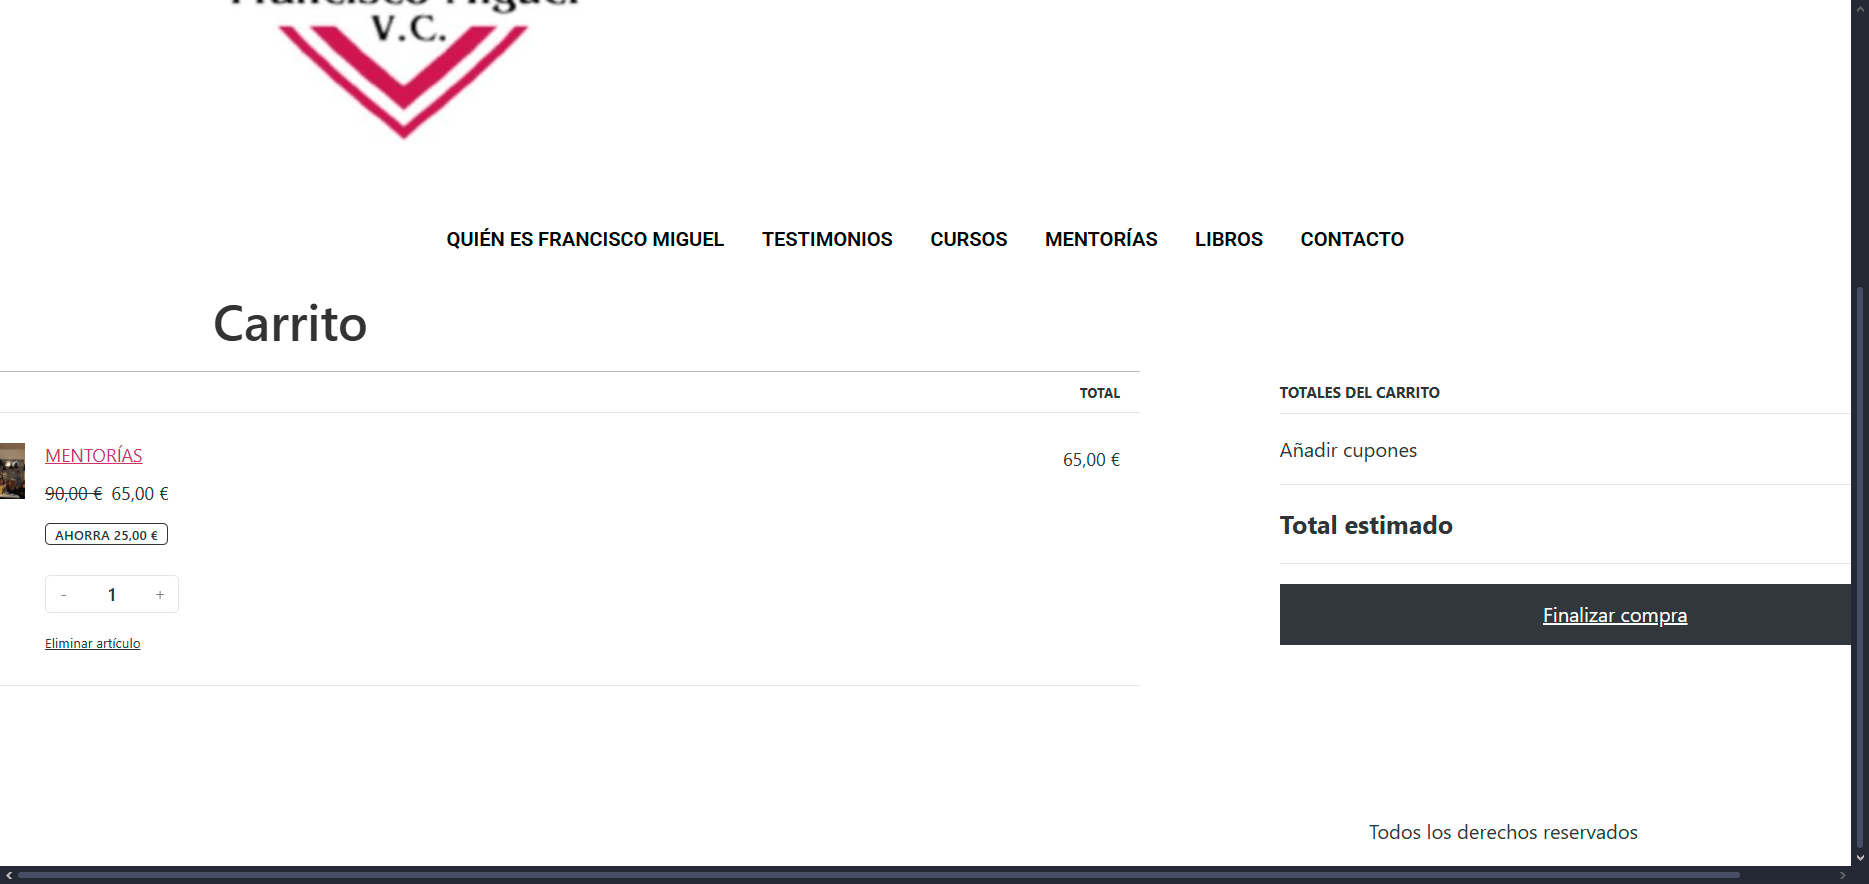Viewport: 1869px width, 884px height.
Task: Expand the Añadir cupones section
Action: pos(1348,451)
